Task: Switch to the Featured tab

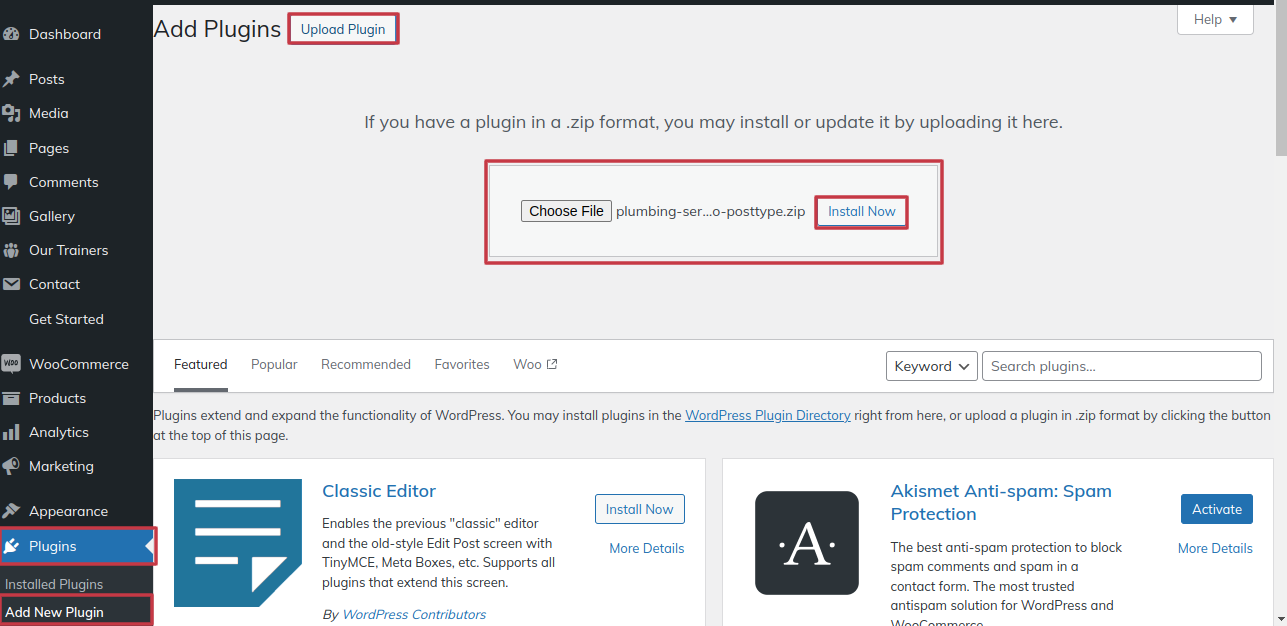Action: coord(201,364)
